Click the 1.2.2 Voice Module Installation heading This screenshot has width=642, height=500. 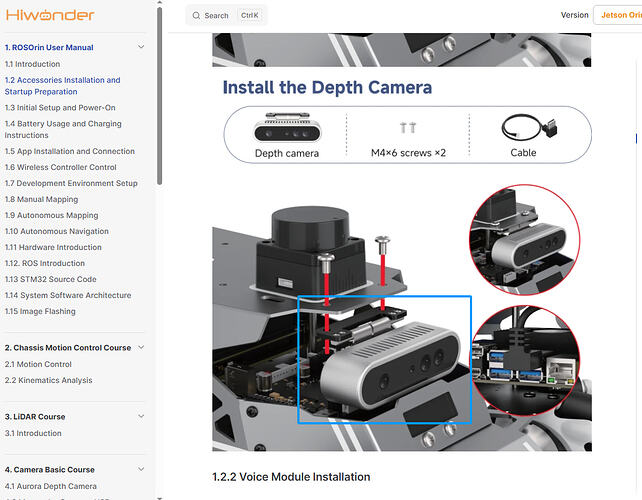pos(291,477)
